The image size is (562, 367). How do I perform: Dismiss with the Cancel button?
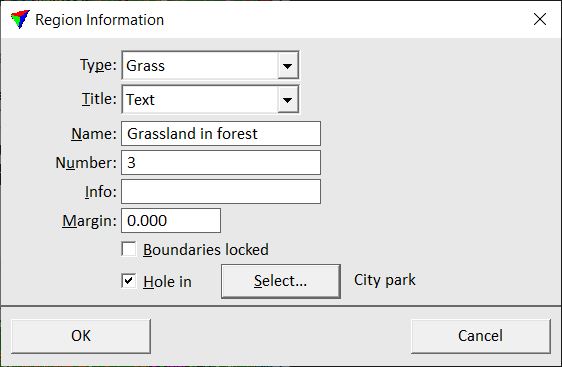click(x=481, y=336)
